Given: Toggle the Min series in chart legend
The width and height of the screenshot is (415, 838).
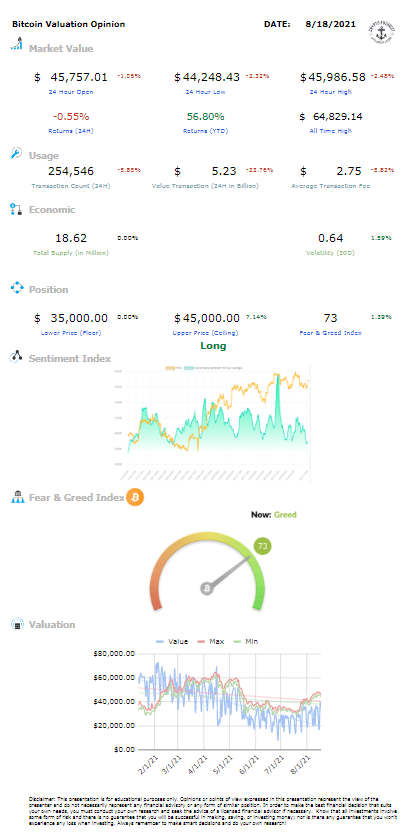Looking at the screenshot, I should [246, 641].
